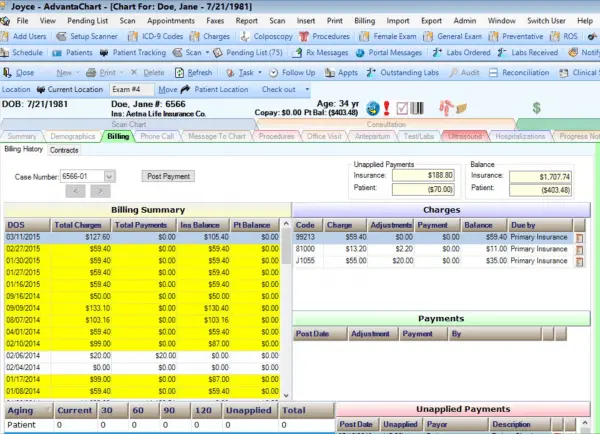Open the Schedule view
Screen dimensions: 600x434
(22, 53)
